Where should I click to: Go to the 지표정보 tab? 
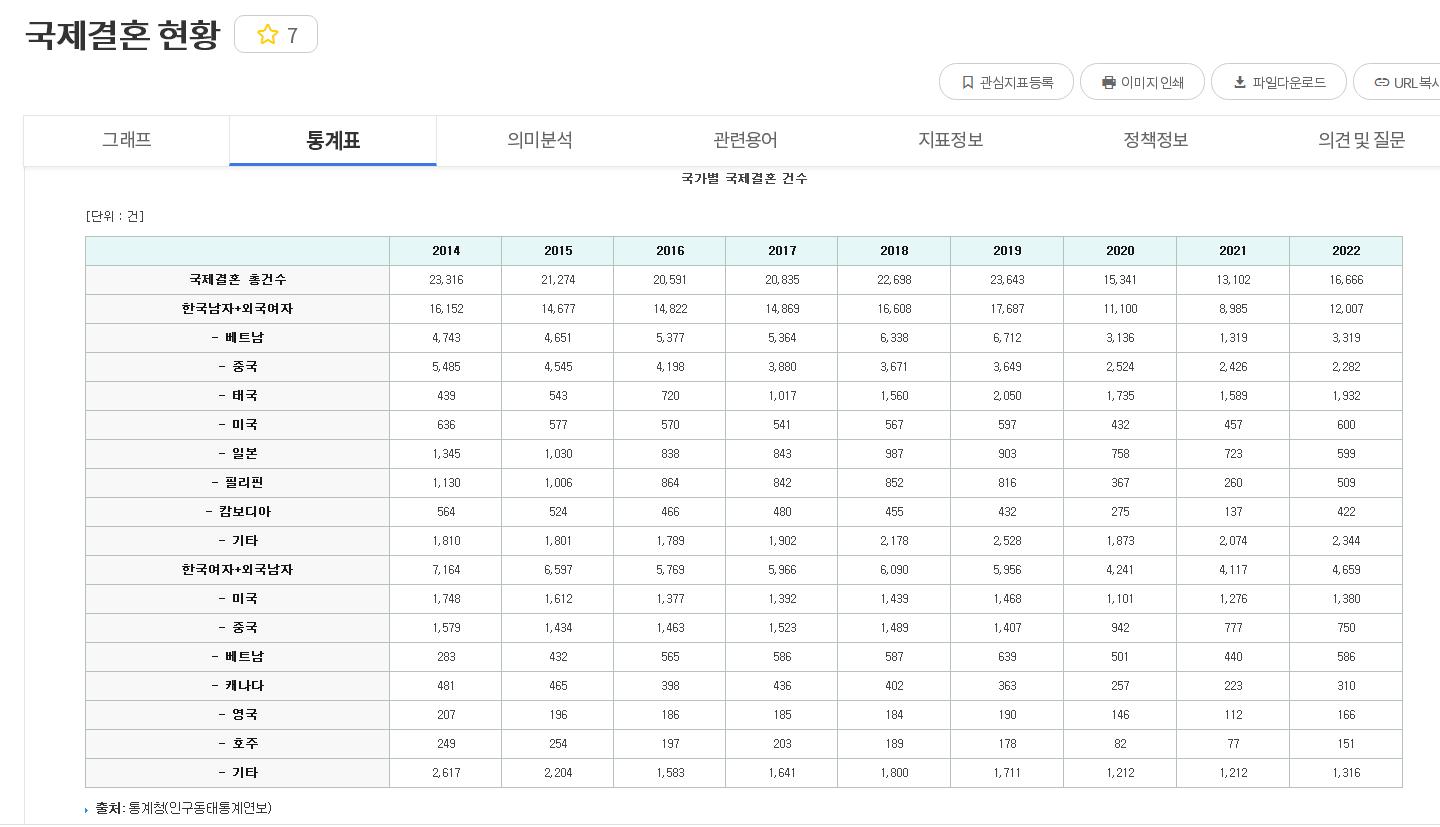coord(950,140)
